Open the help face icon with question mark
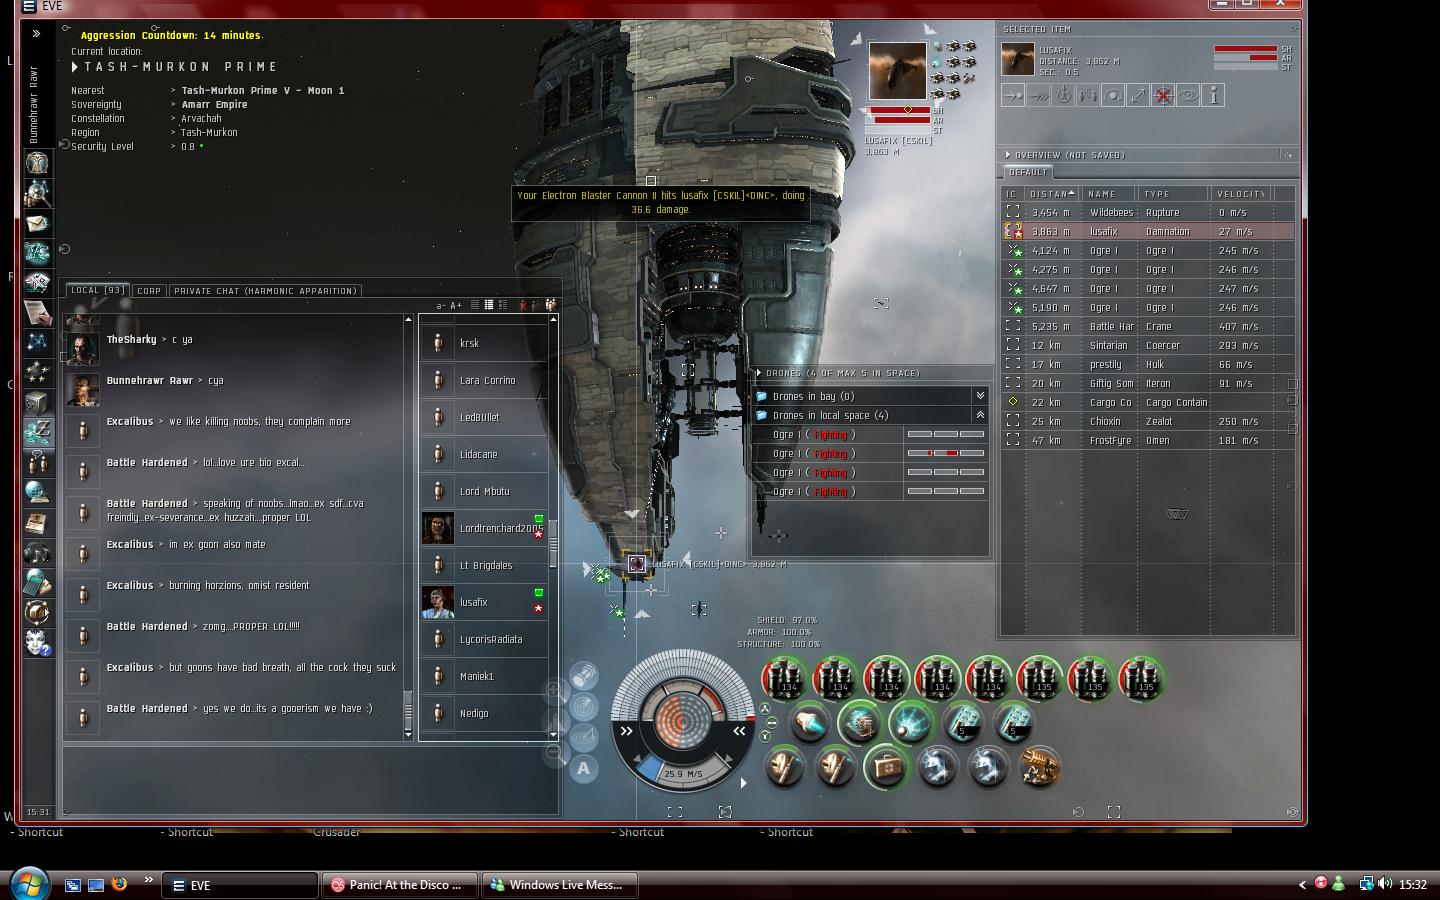 pyautogui.click(x=37, y=641)
